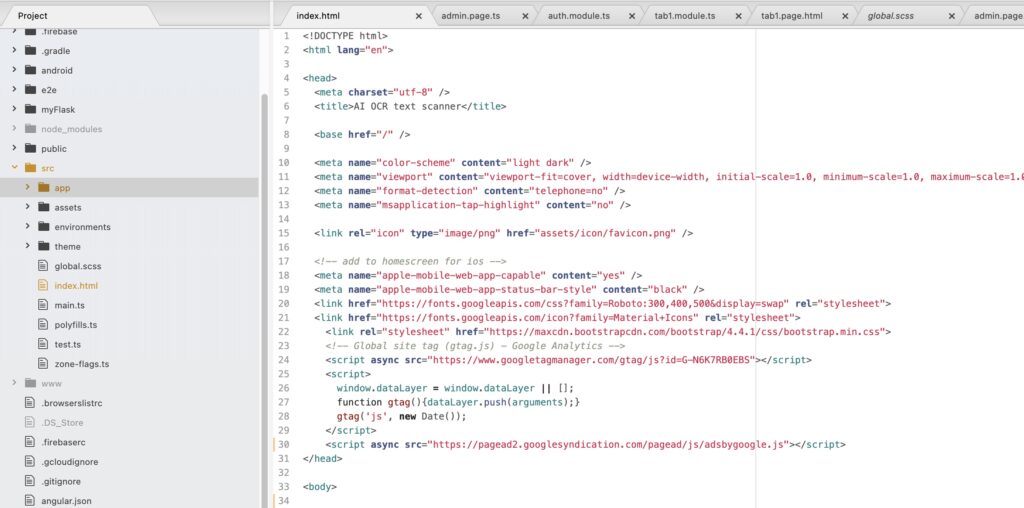Click the e2e folder icon
This screenshot has width=1024, height=508.
coord(30,89)
